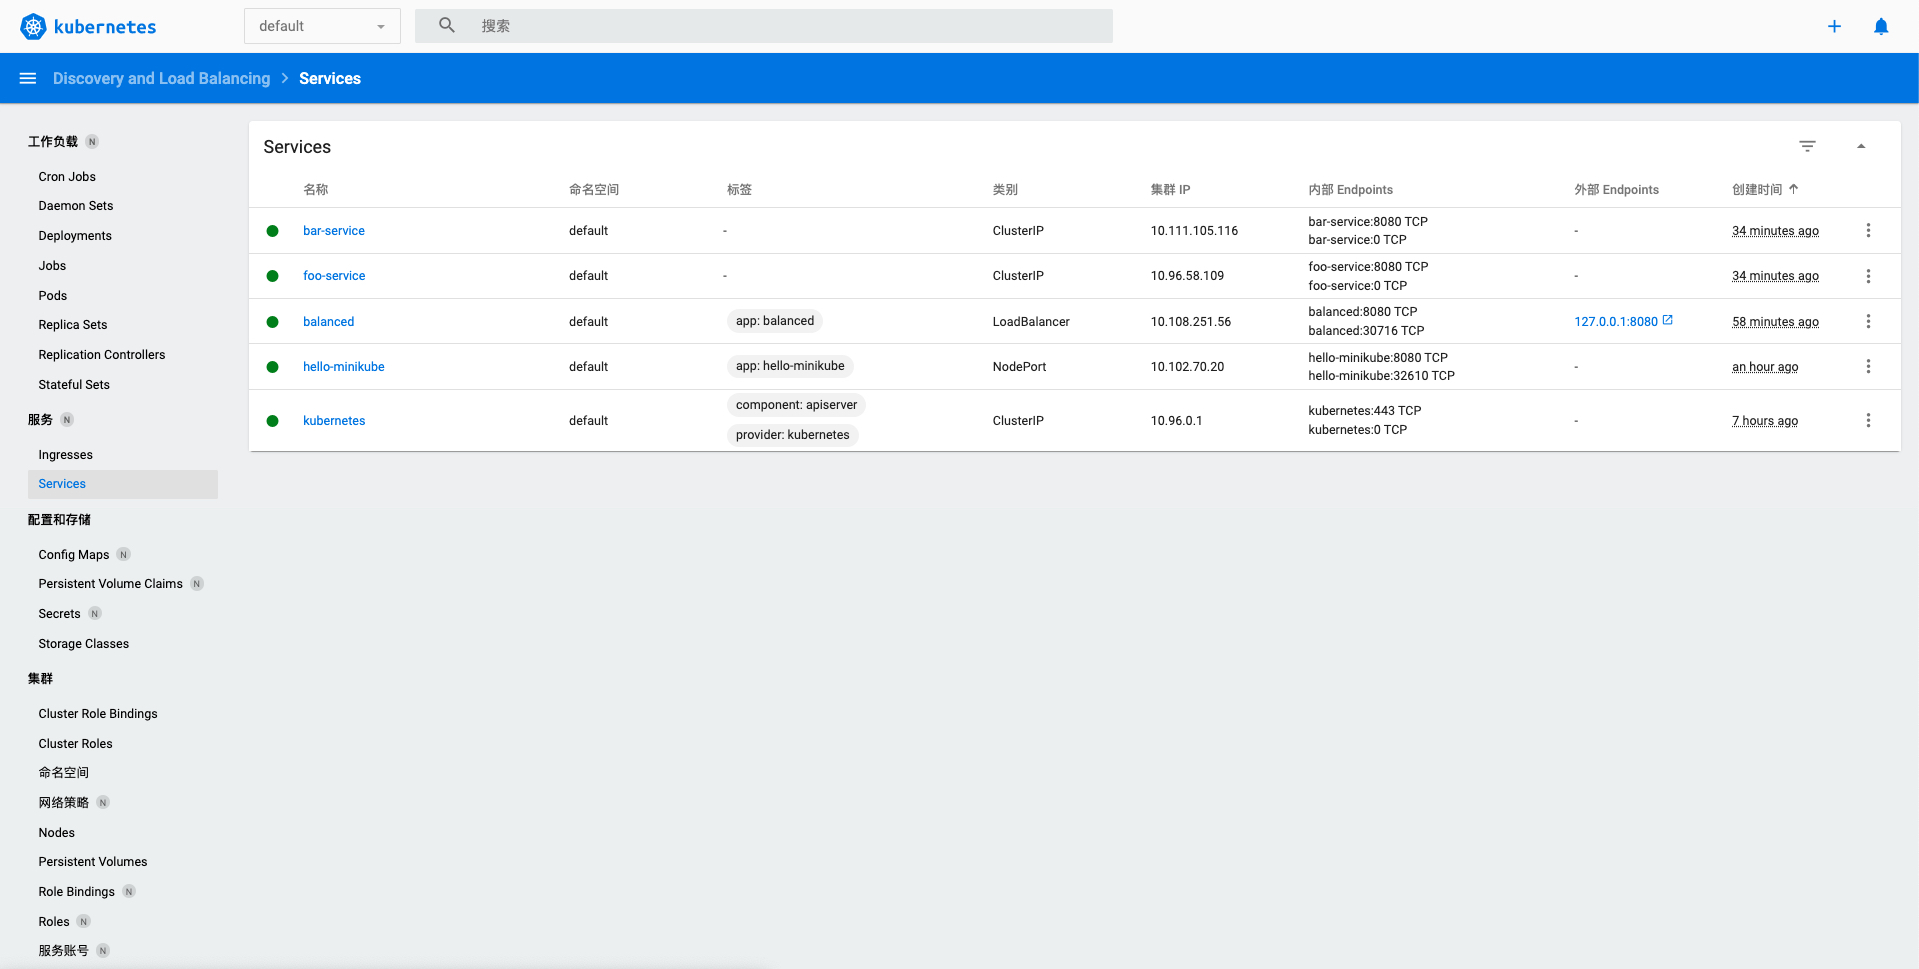
Task: Click the 工作负载 section heading
Action: click(53, 142)
